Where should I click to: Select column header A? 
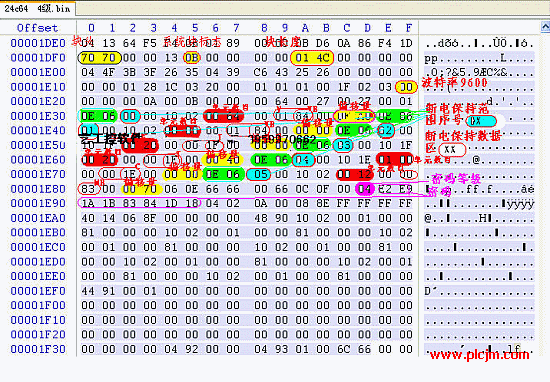[306, 28]
